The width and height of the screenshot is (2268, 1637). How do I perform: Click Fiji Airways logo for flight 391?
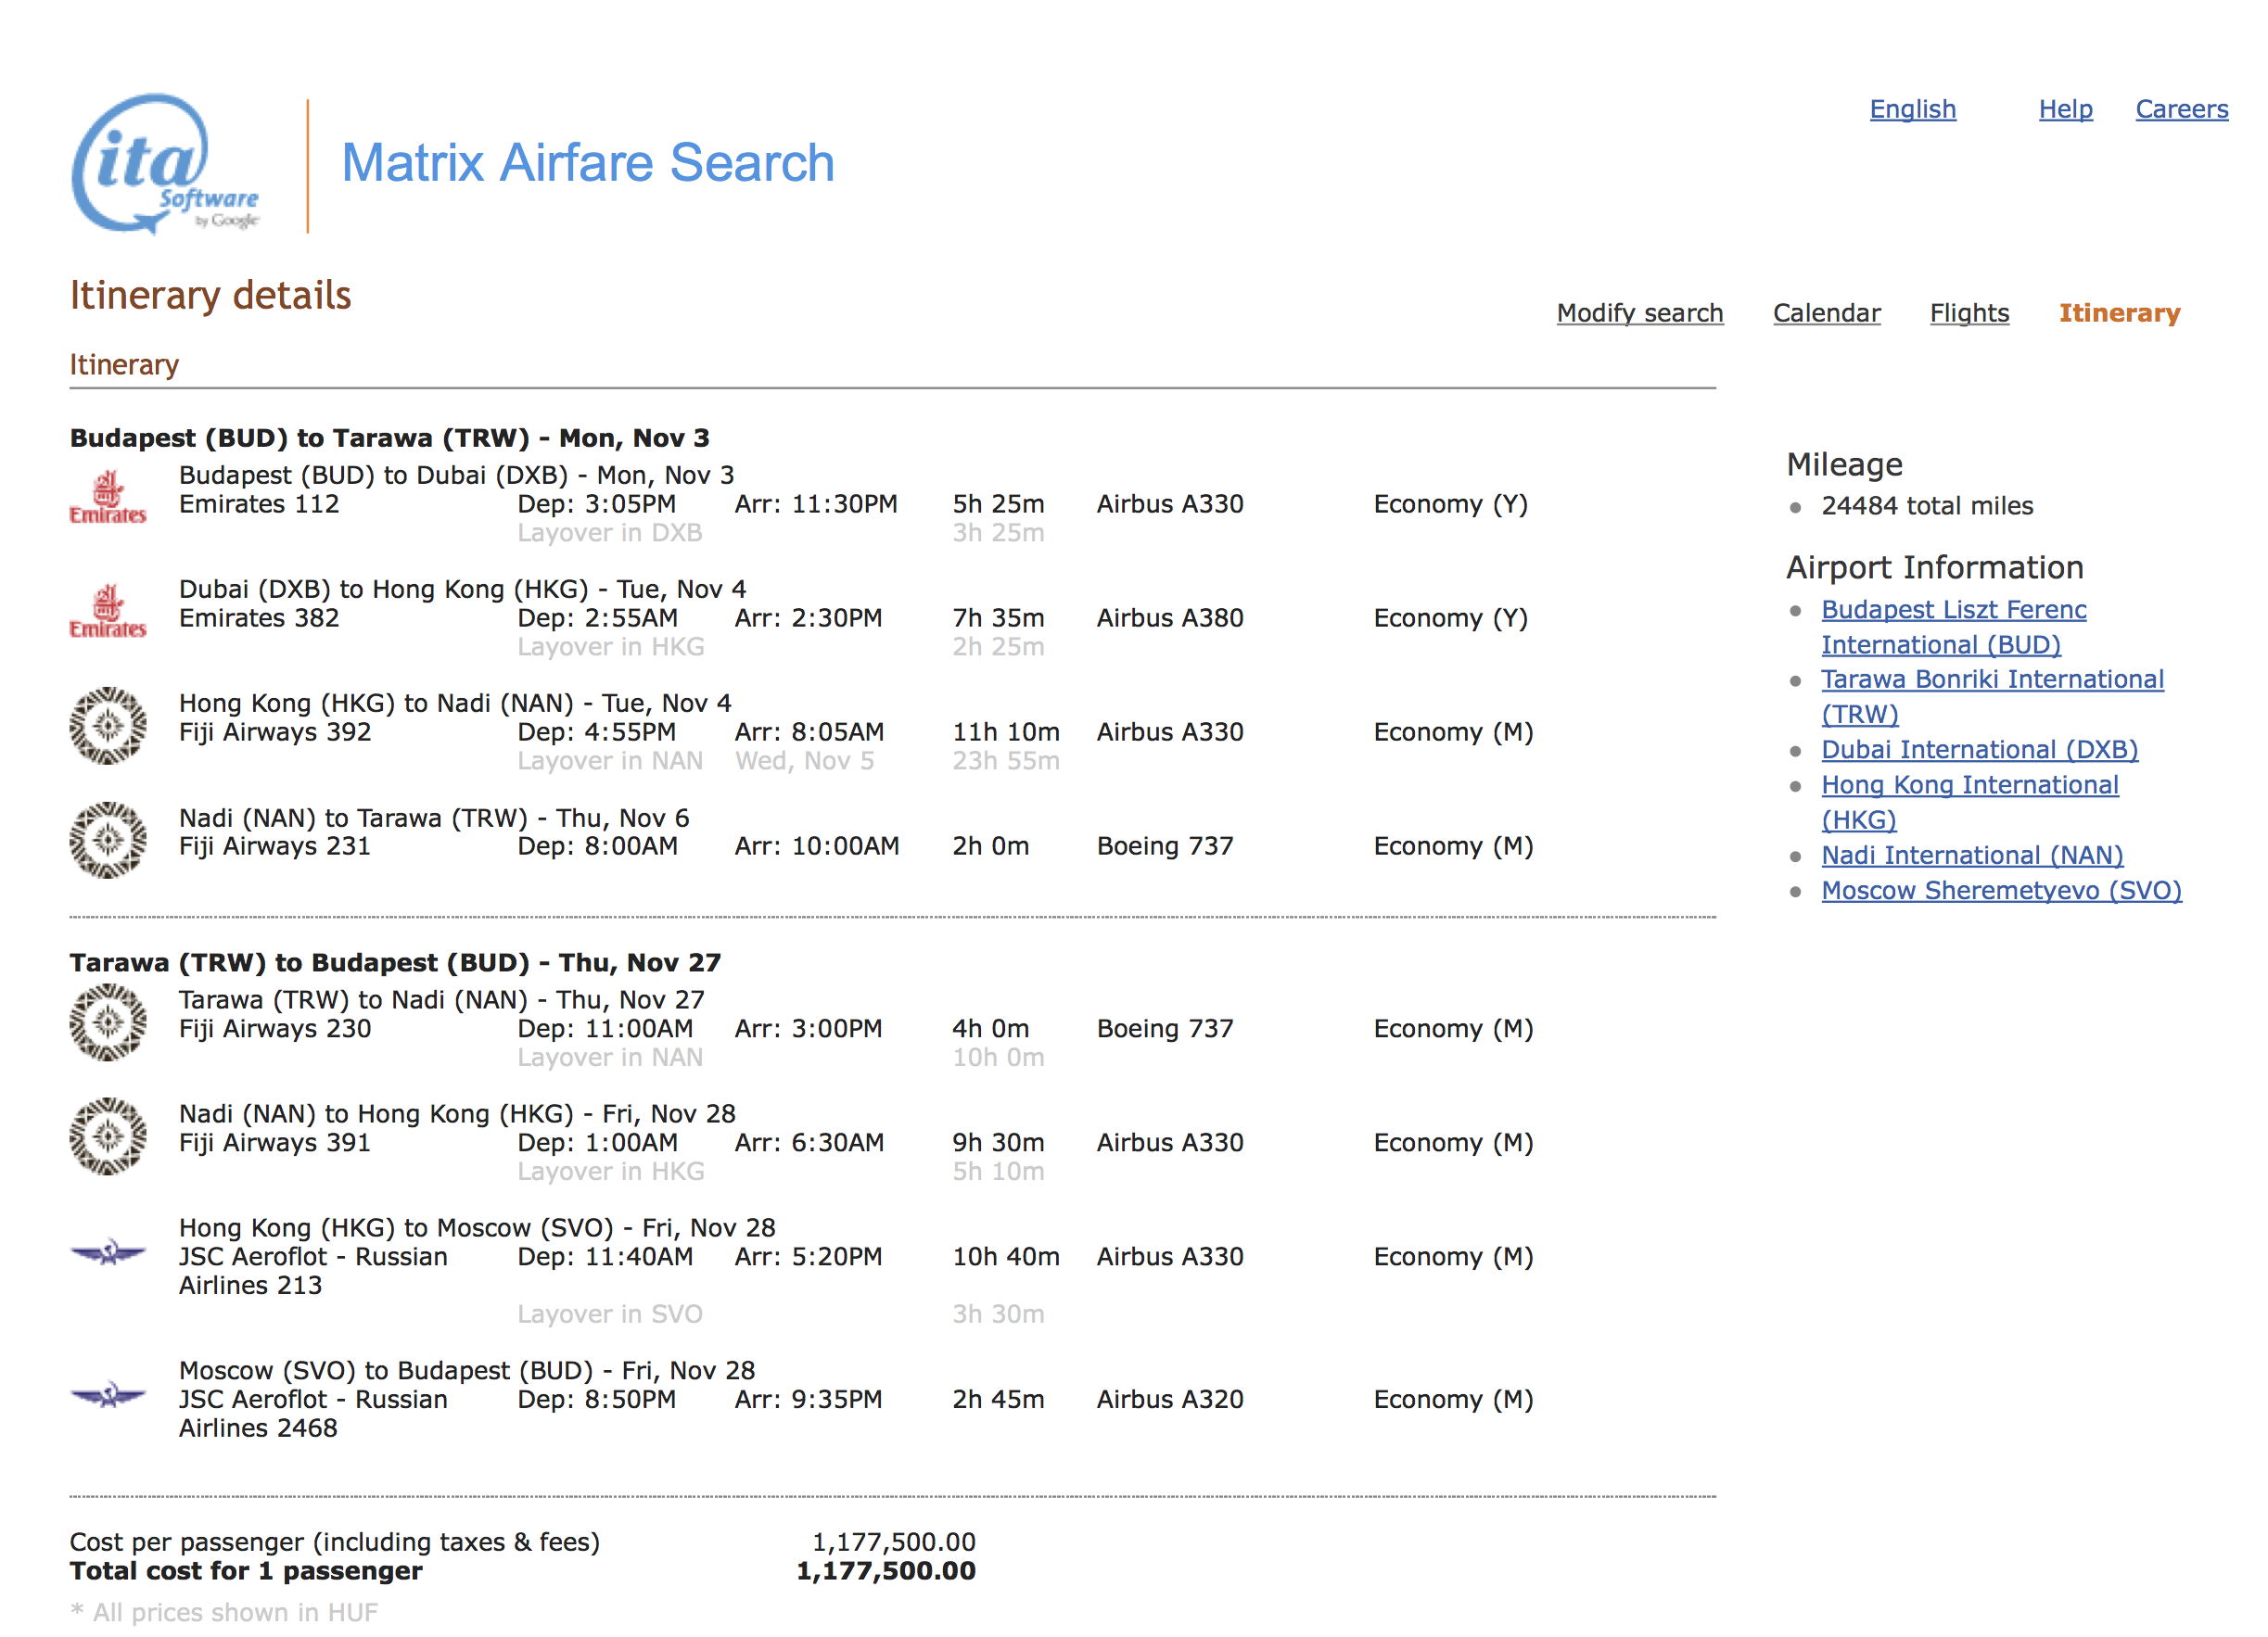pyautogui.click(x=108, y=1136)
